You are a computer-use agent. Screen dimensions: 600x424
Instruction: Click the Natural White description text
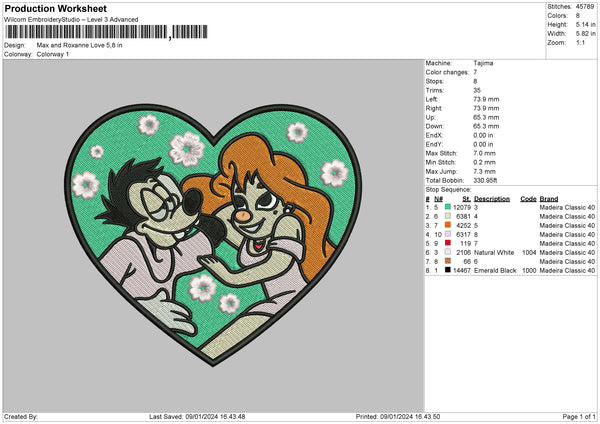[x=494, y=252]
